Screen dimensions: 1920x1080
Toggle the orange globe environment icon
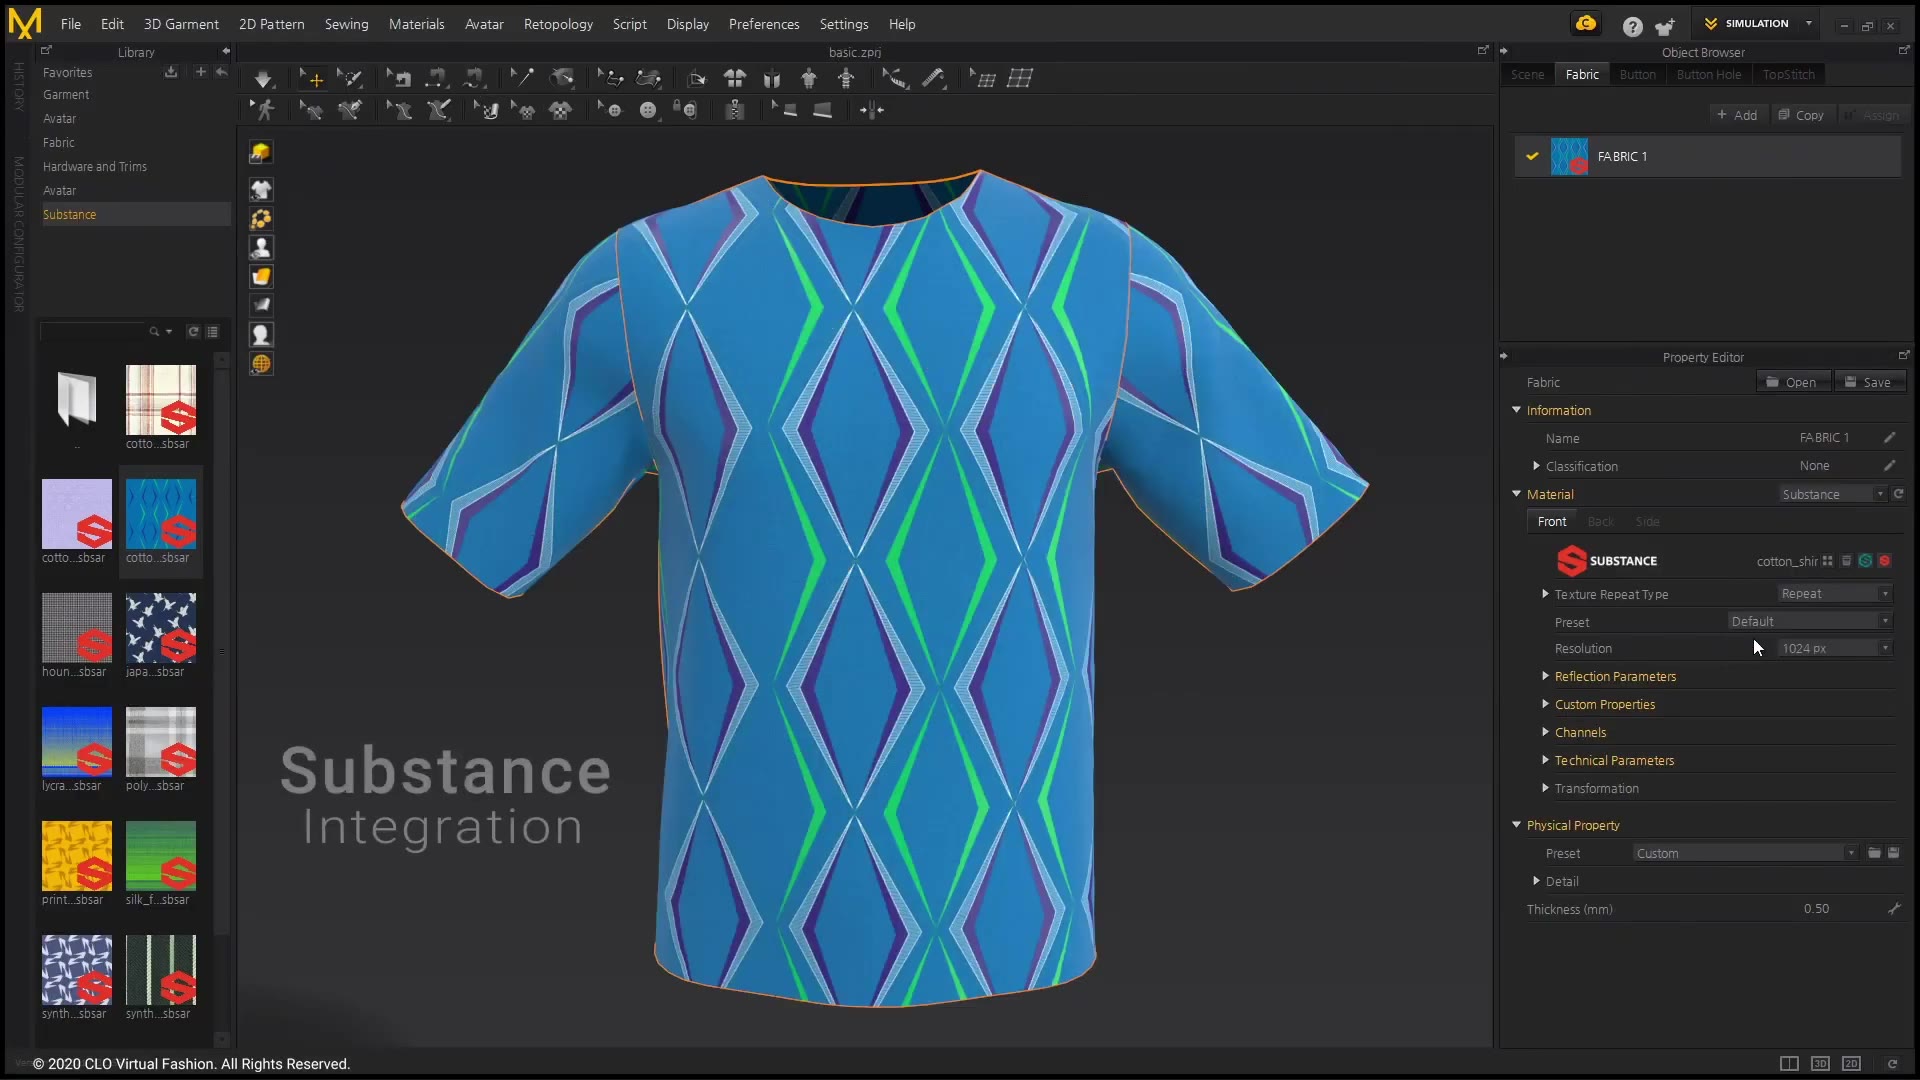261,363
